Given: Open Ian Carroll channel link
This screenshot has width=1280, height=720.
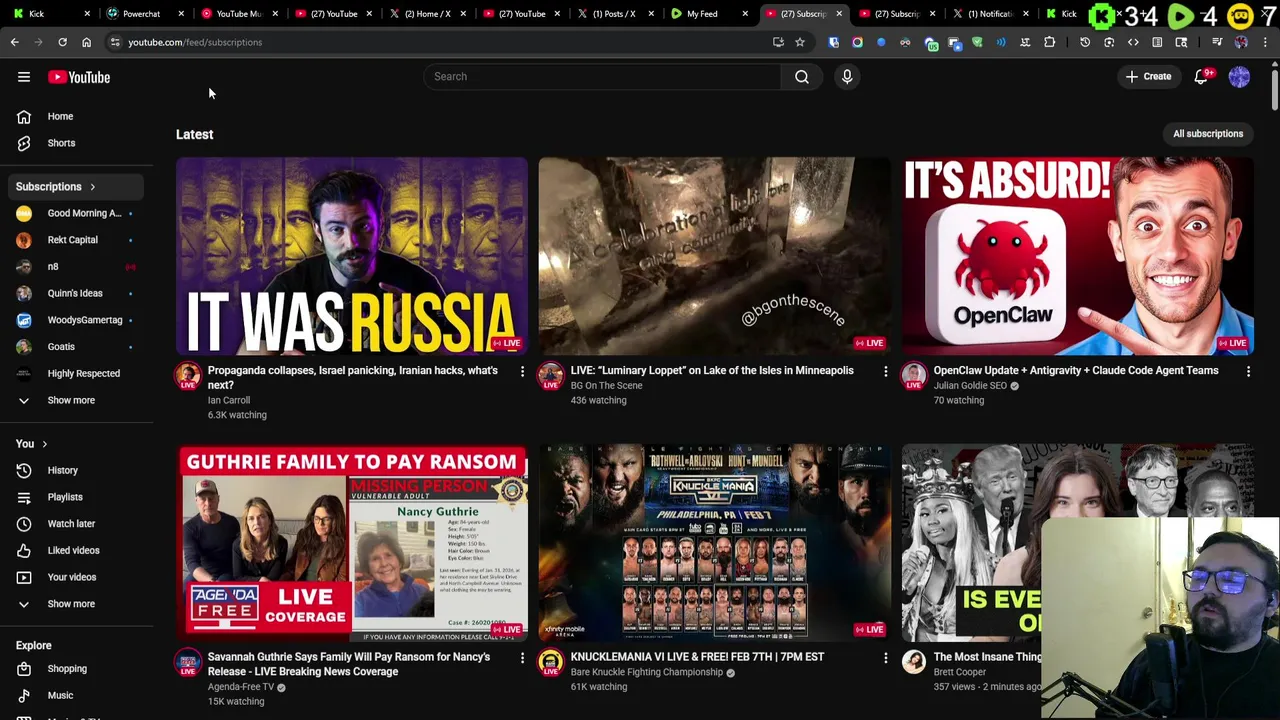Looking at the screenshot, I should 229,400.
